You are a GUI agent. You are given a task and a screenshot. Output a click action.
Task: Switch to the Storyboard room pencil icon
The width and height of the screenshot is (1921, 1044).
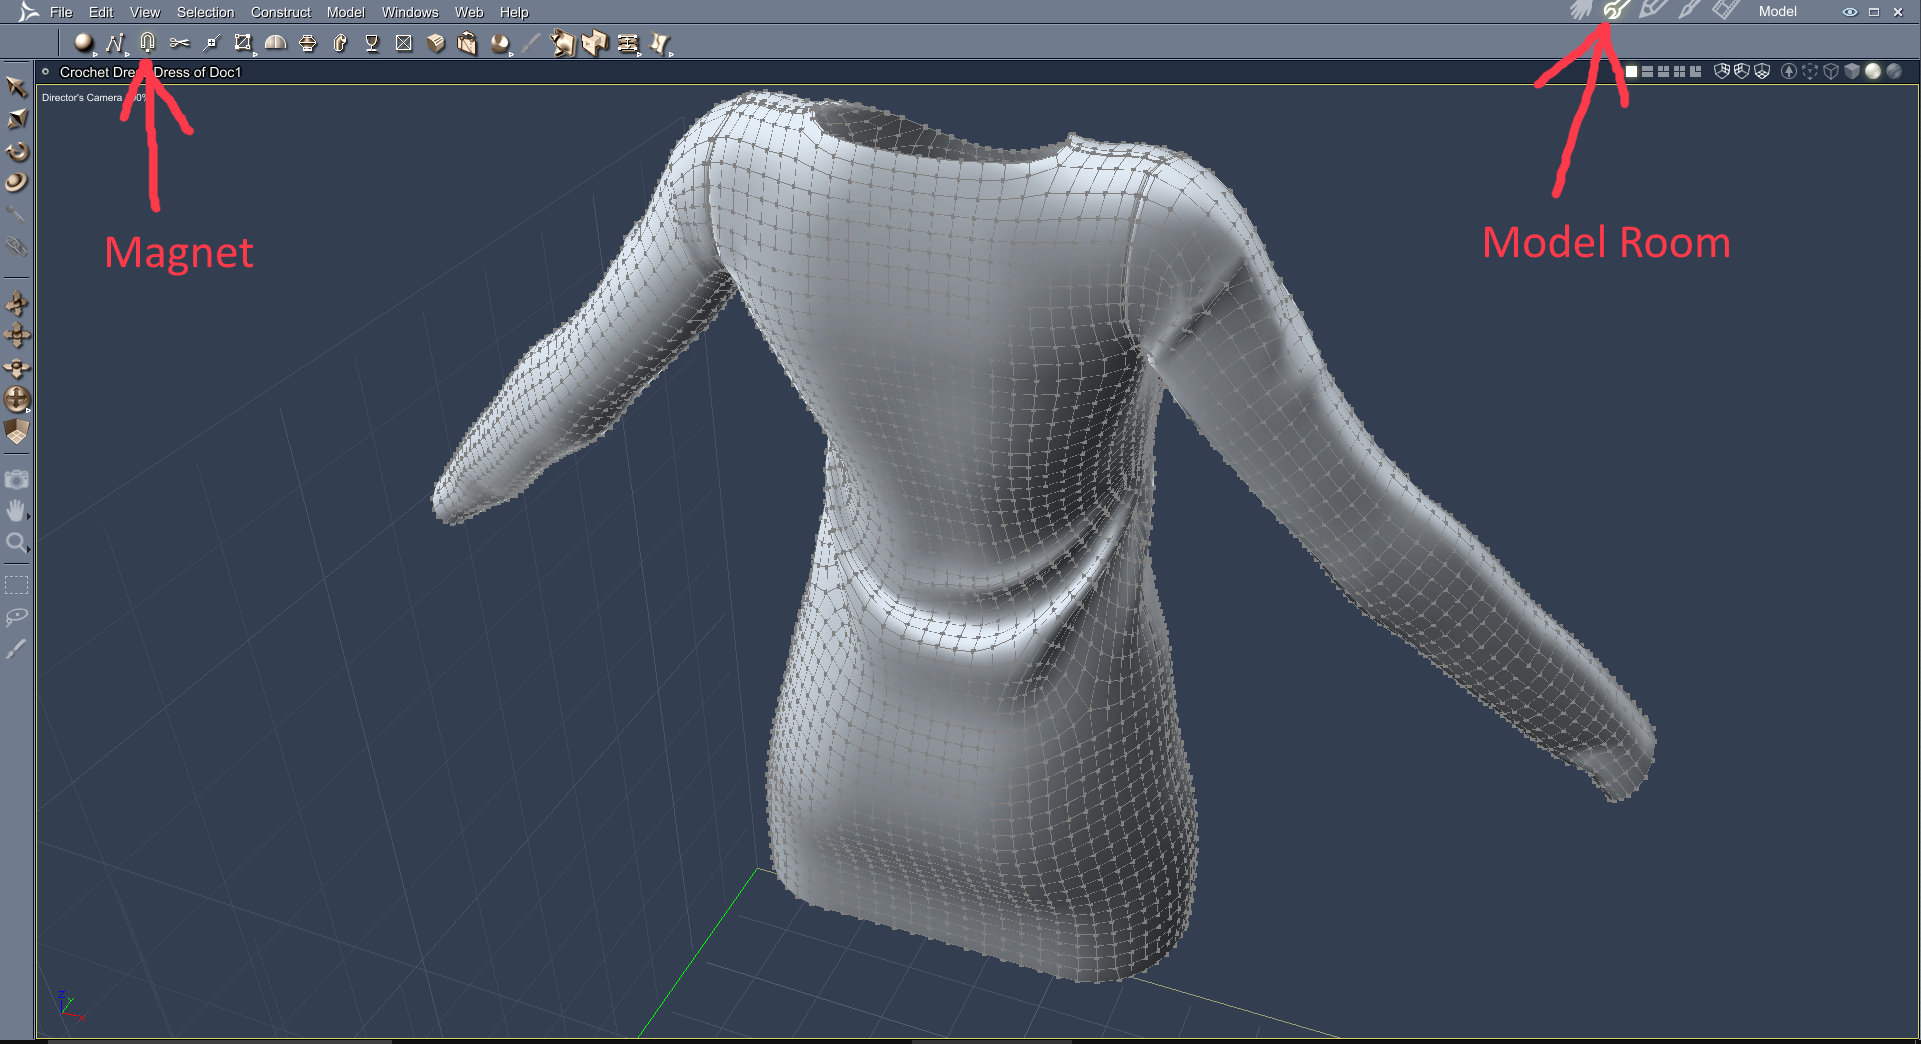1653,11
